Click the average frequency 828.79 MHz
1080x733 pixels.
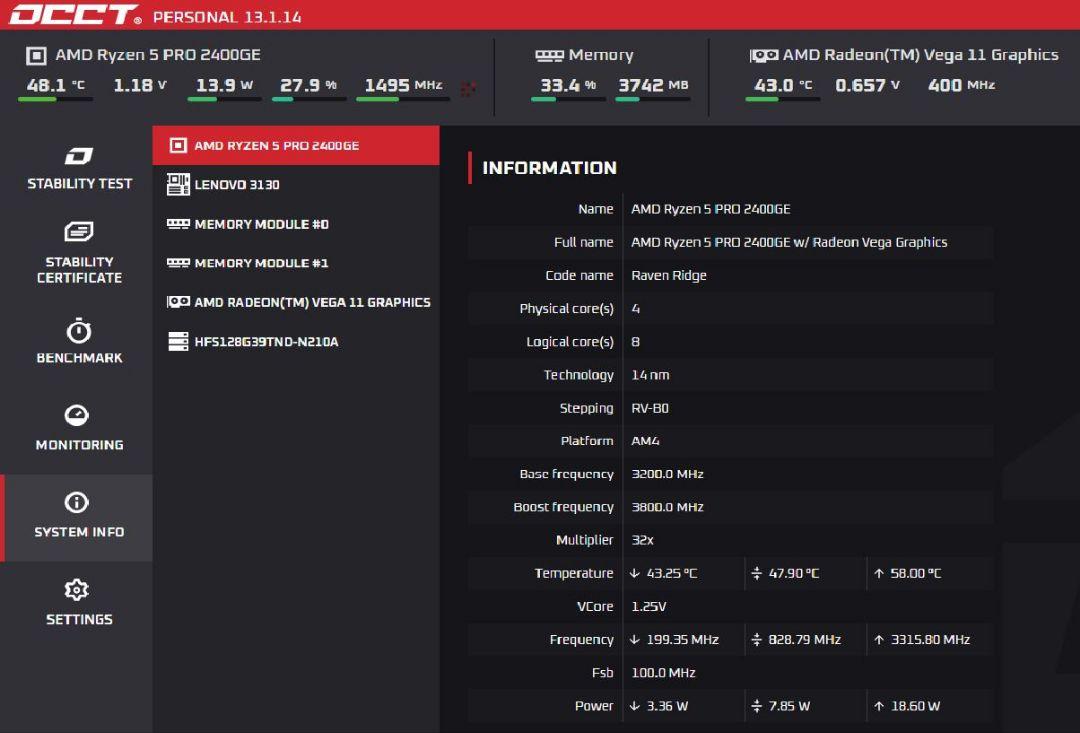click(x=804, y=639)
